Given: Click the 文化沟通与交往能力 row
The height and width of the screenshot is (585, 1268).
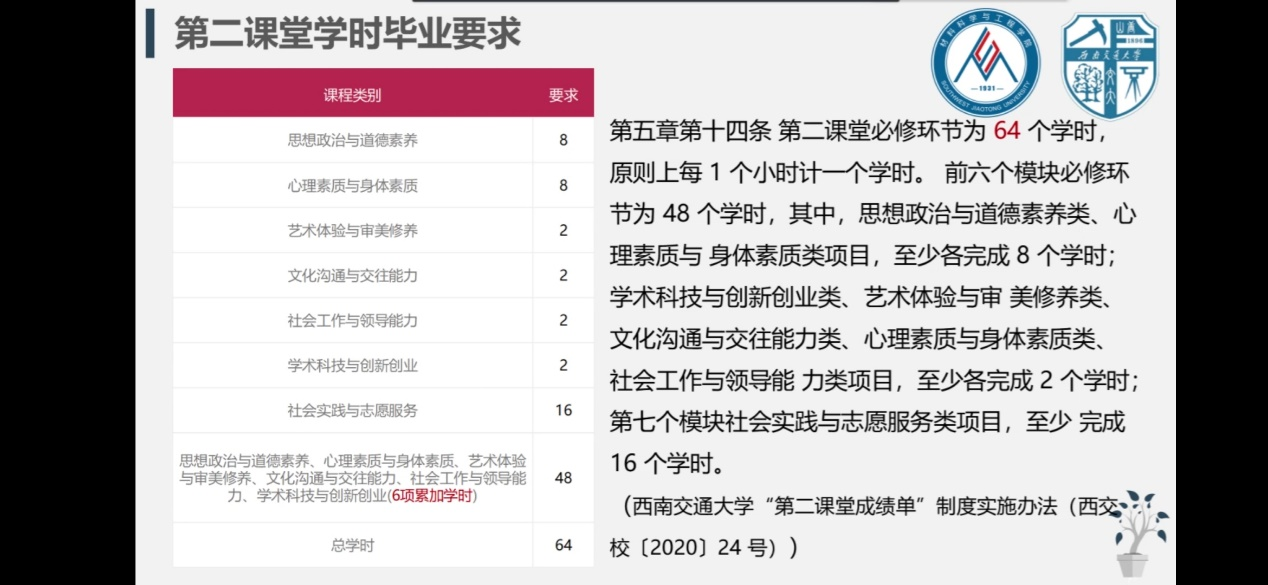Looking at the screenshot, I should (352, 275).
